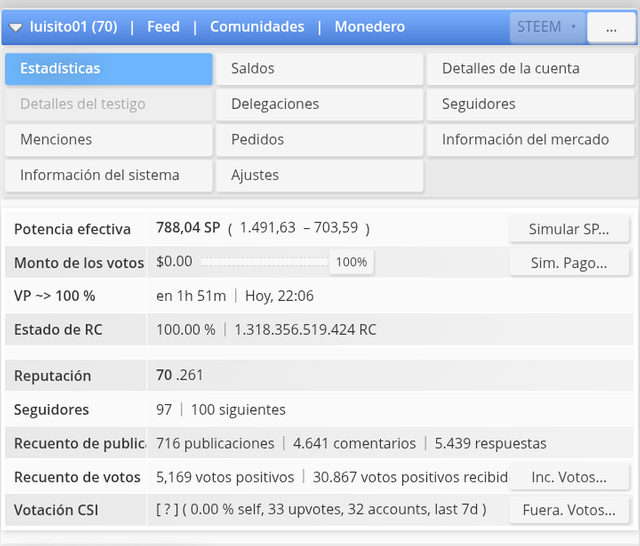Click the Estado de RC label
640x546 pixels.
coord(58,330)
